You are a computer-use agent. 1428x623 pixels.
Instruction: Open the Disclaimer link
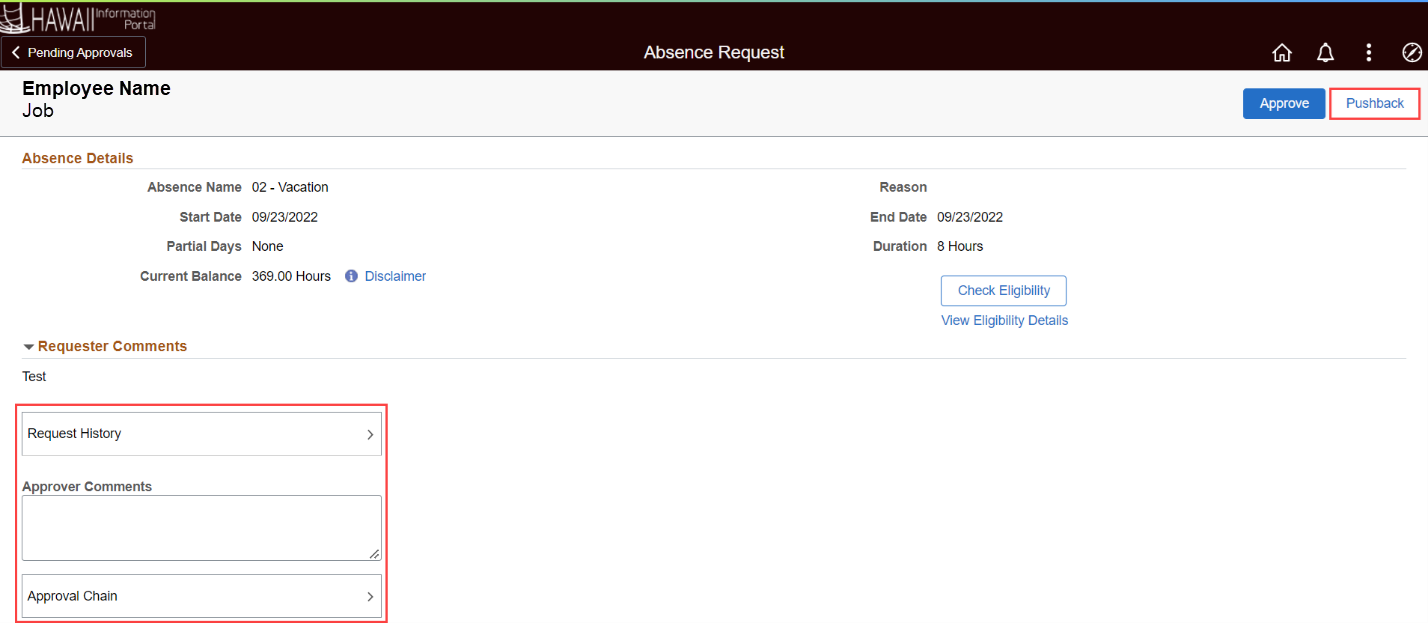[395, 276]
